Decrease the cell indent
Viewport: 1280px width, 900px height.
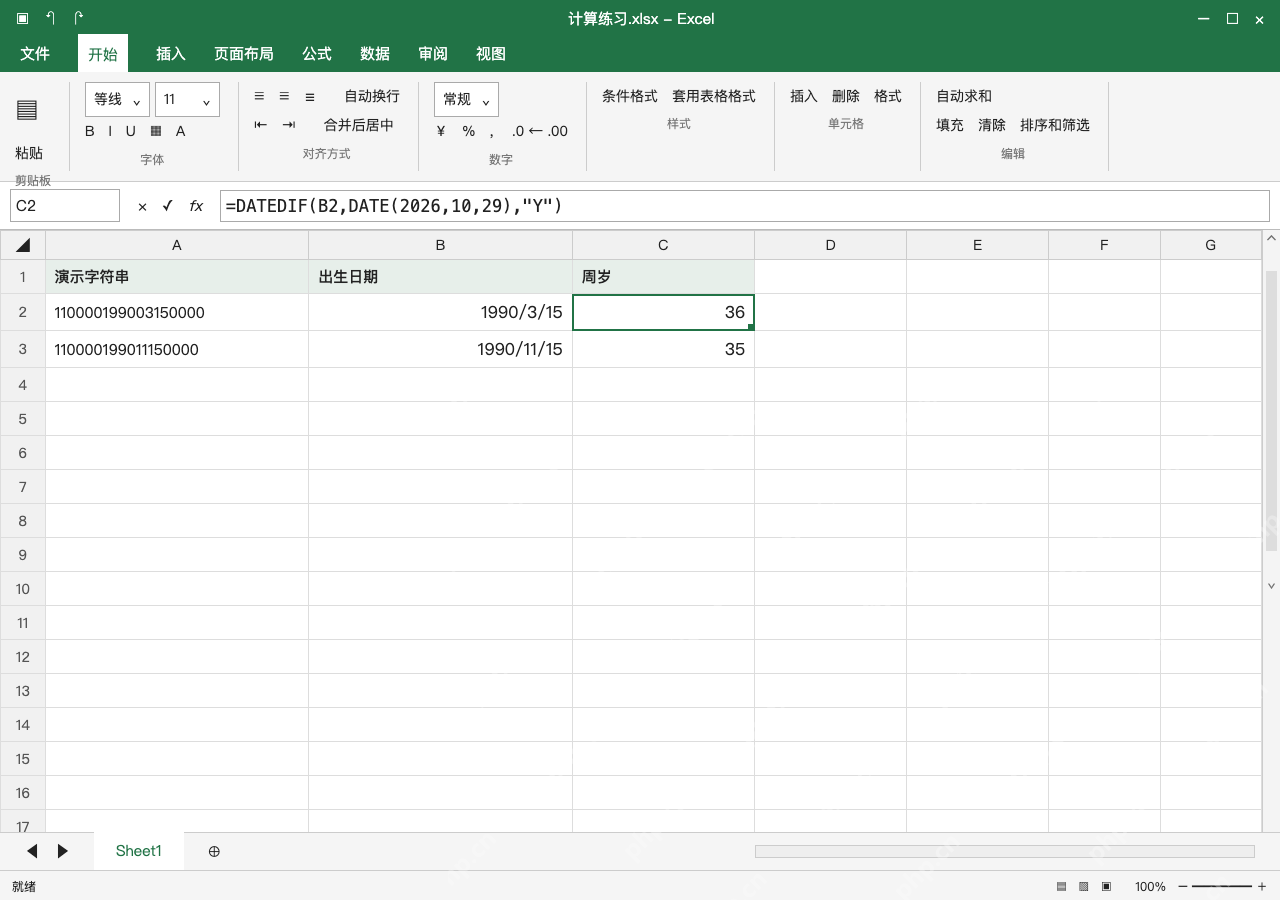coord(261,125)
